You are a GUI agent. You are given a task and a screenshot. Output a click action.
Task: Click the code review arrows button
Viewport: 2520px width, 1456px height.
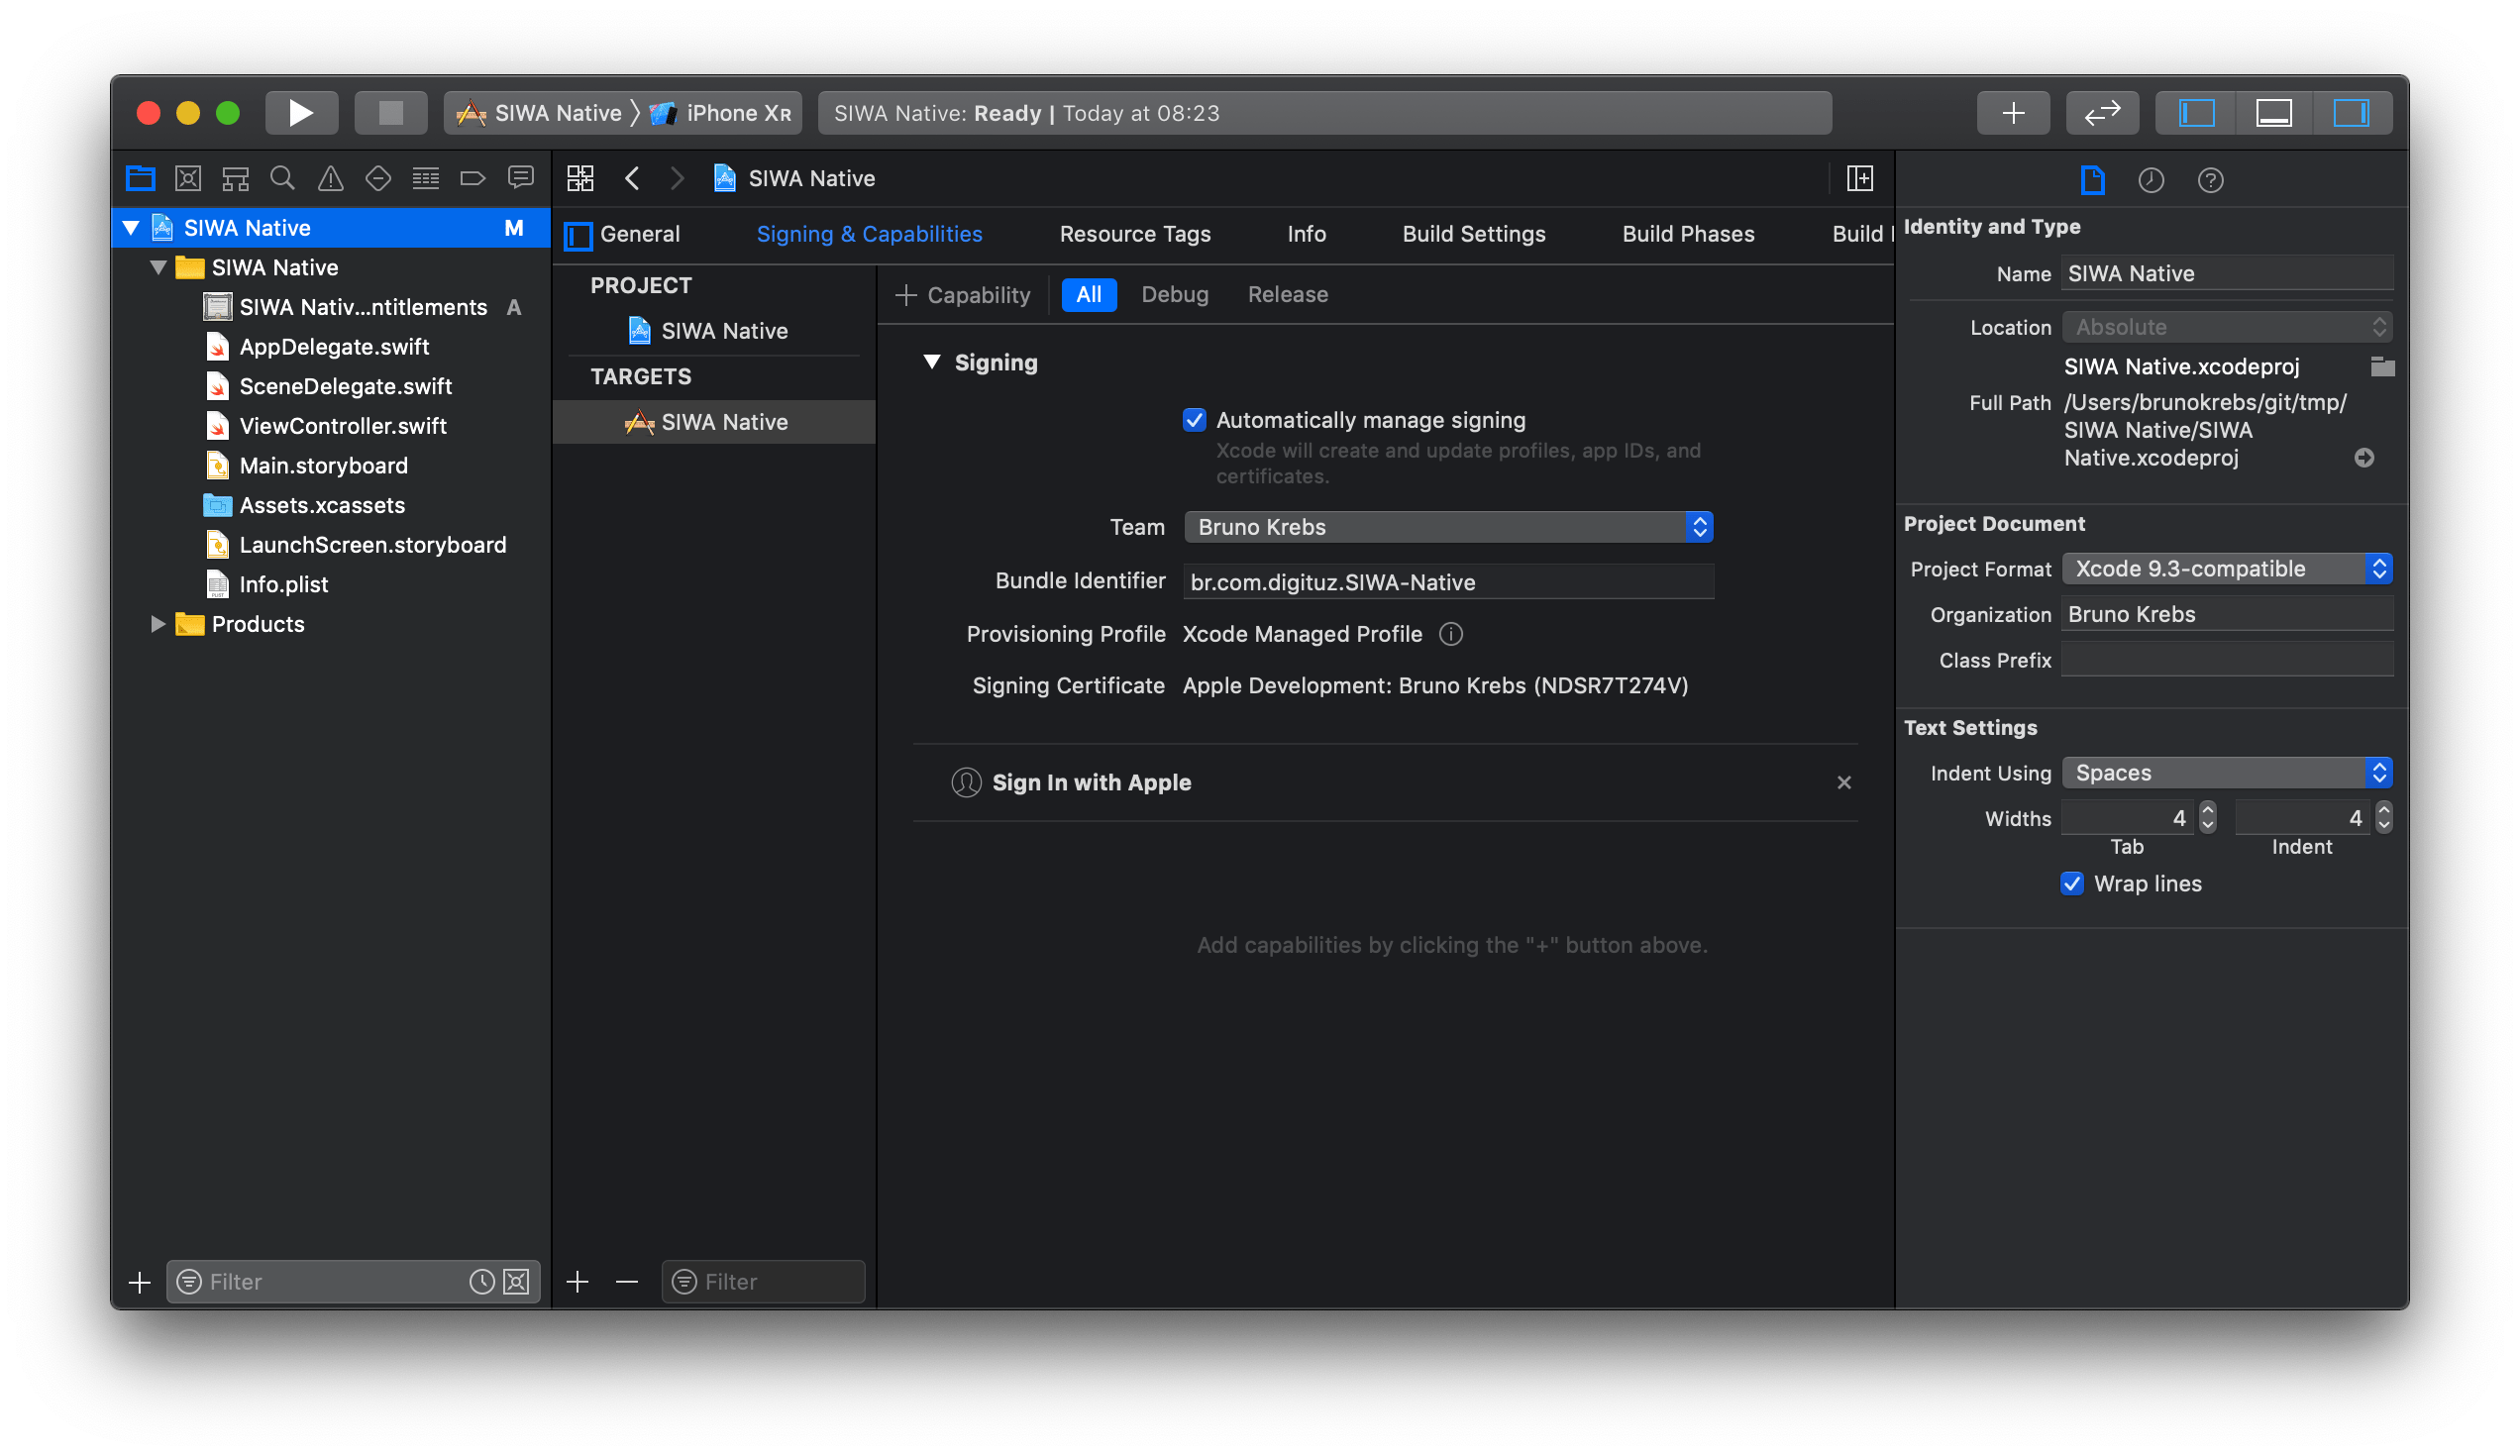(2101, 113)
